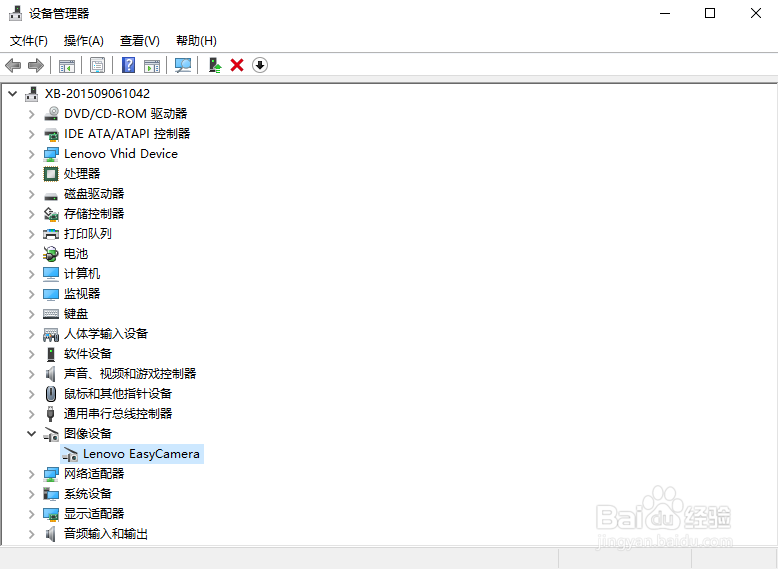This screenshot has height=569, width=778.
Task: Maximize the 设备管理器 window
Action: [x=710, y=13]
